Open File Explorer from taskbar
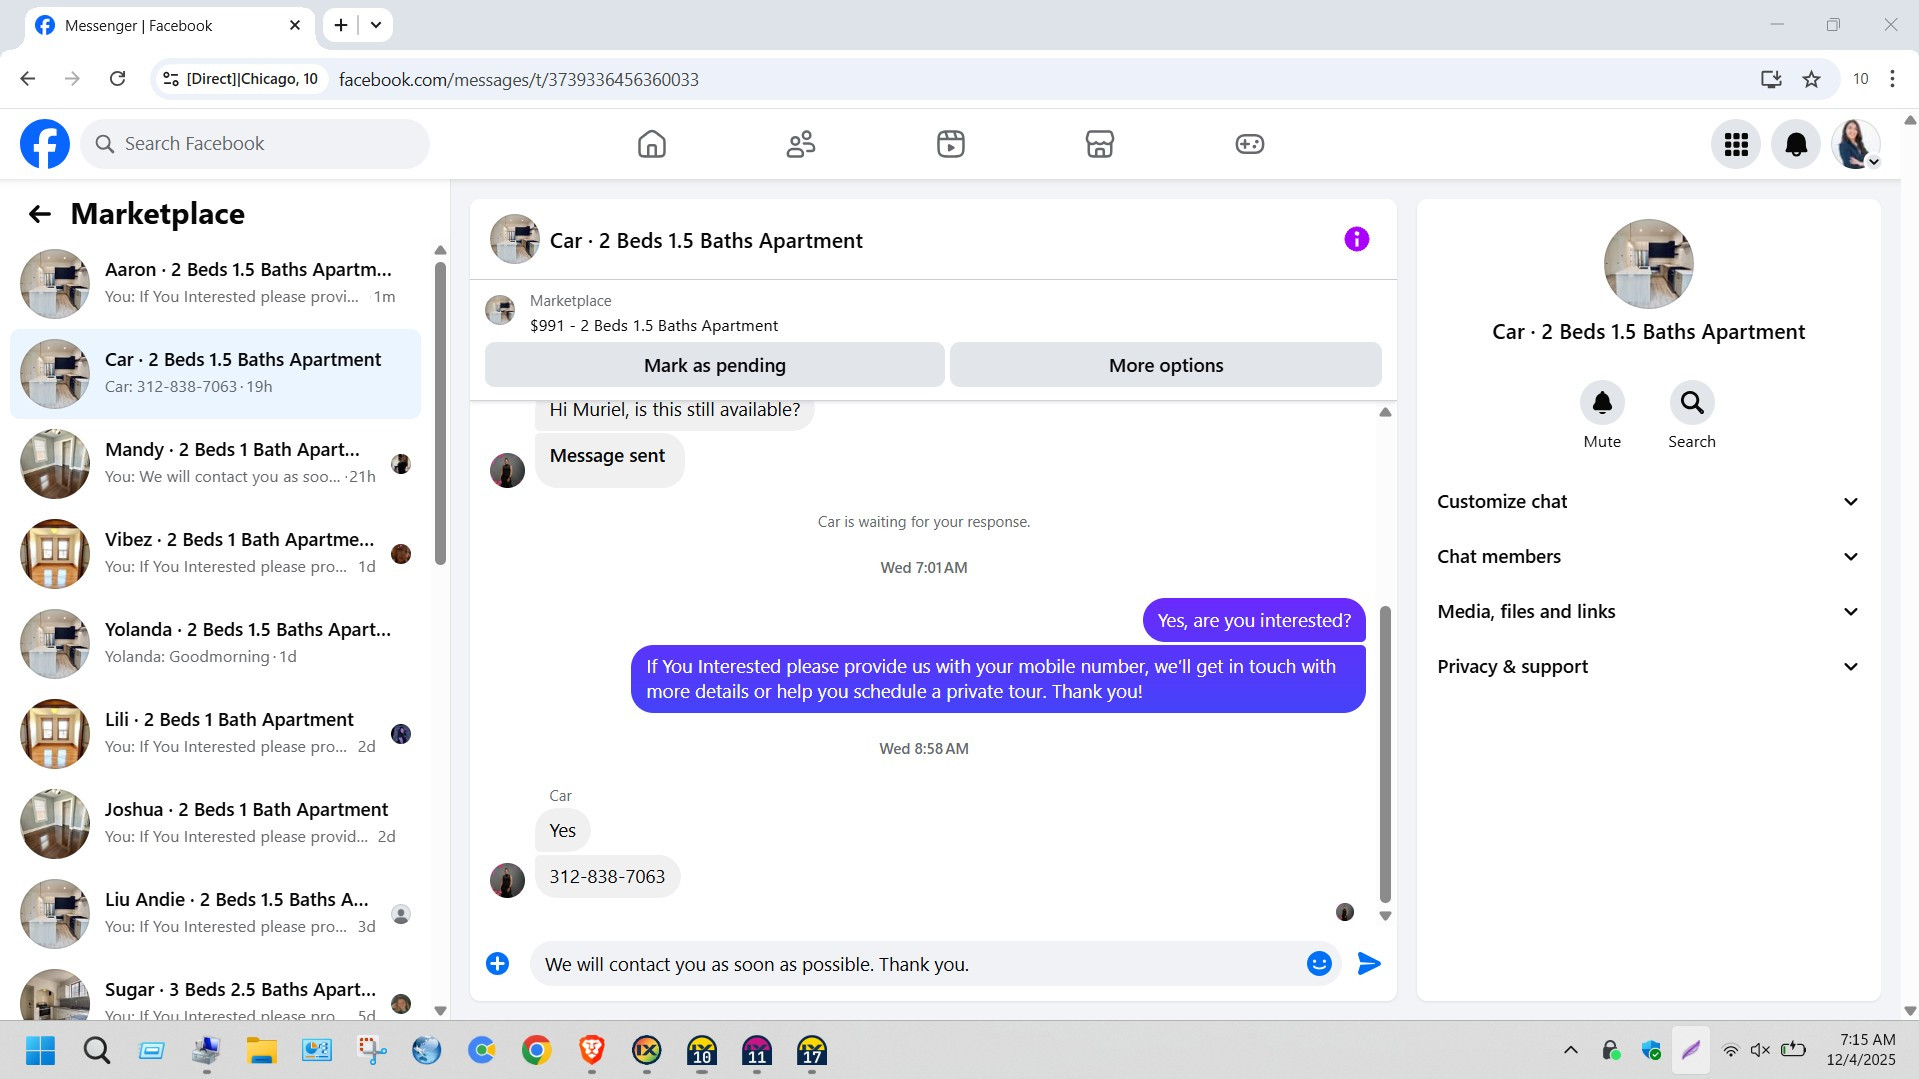The width and height of the screenshot is (1919, 1079). click(261, 1050)
